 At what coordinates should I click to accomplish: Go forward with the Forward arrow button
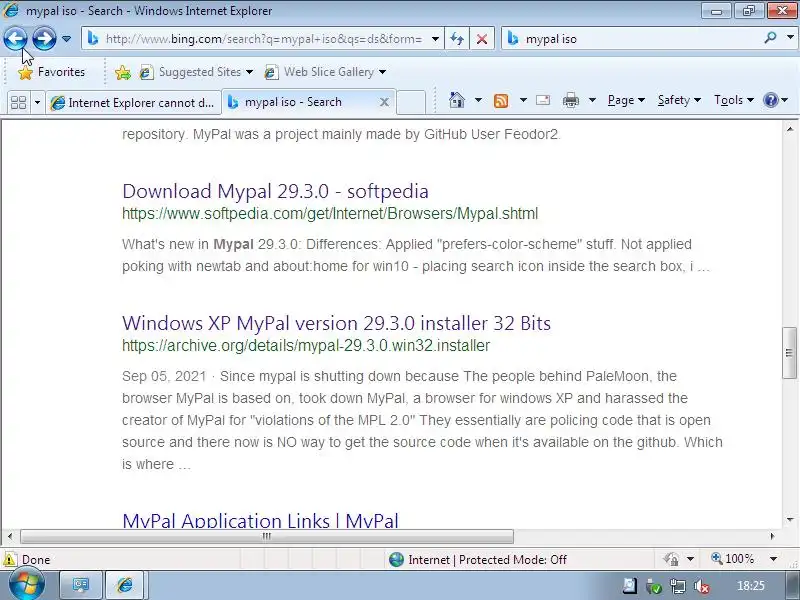click(x=44, y=38)
